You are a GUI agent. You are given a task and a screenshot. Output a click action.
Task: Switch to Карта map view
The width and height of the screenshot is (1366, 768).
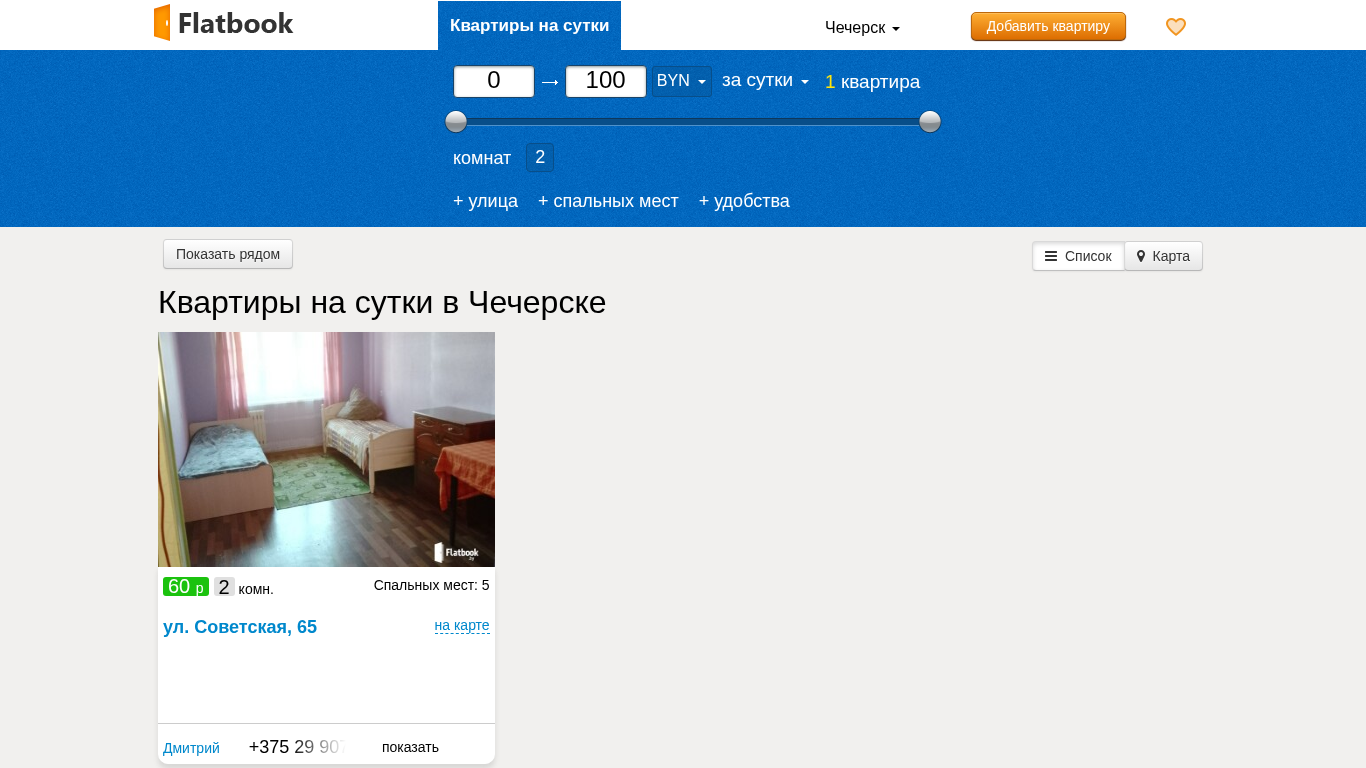tap(1163, 256)
